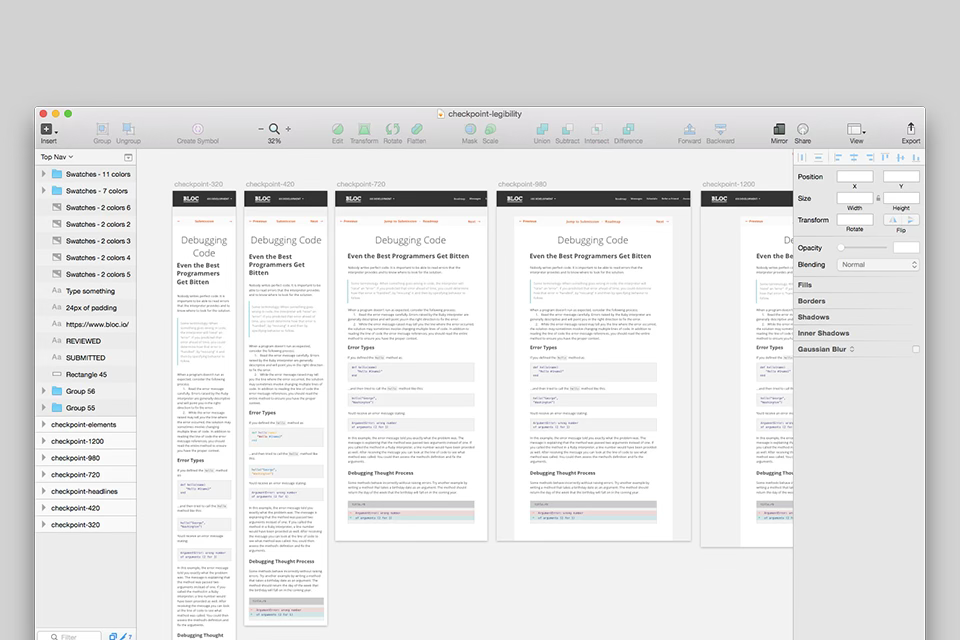Toggle the size aspect ratio lock

pos(878,198)
